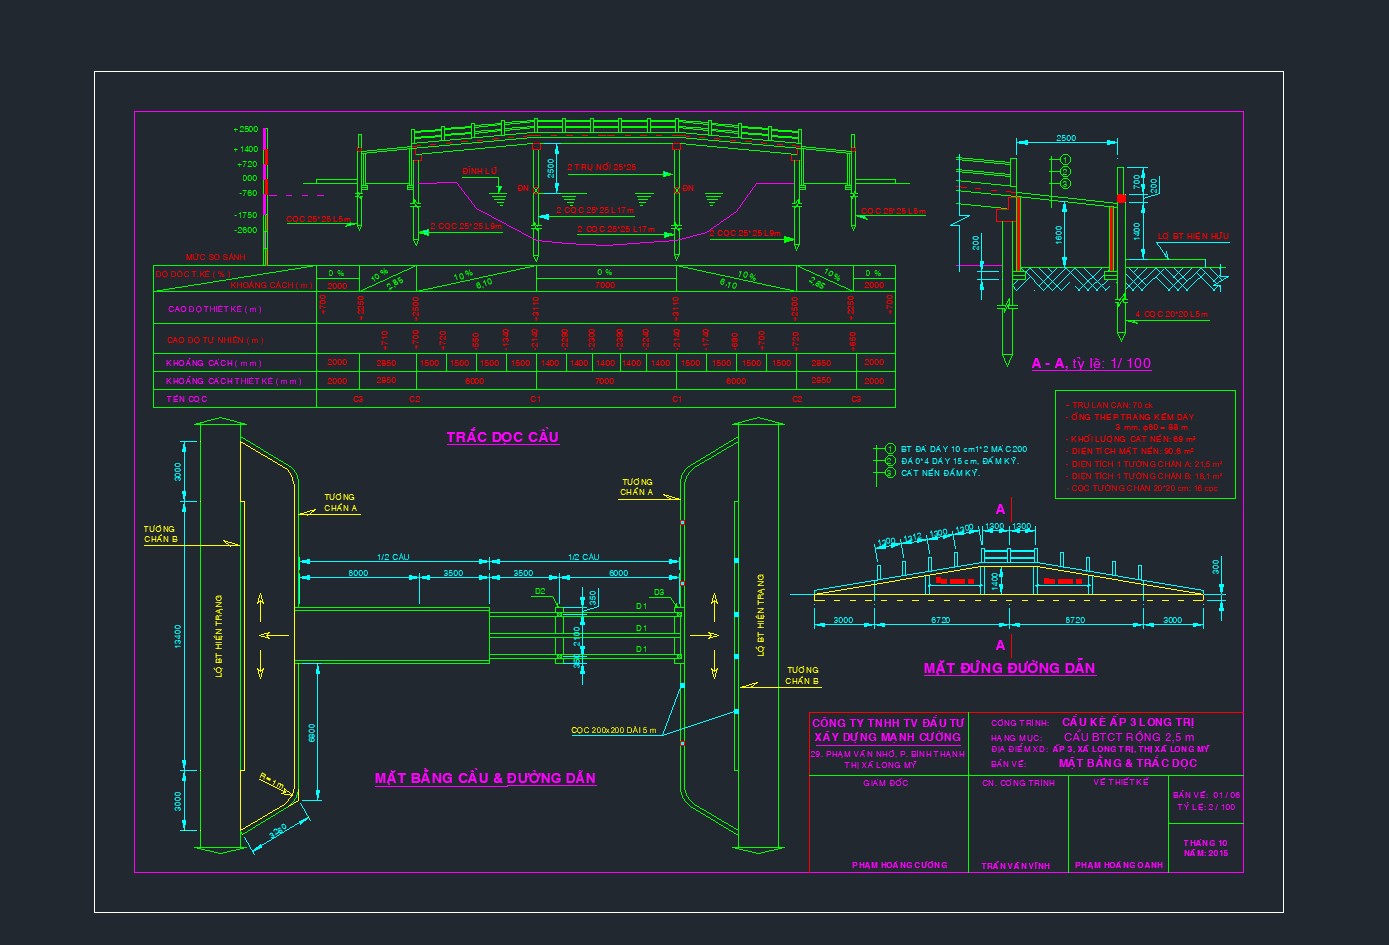This screenshot has height=945, width=1389.
Task: Click 'LỘ BT HIỆN HỮU' in section A-A
Action: point(1193,236)
